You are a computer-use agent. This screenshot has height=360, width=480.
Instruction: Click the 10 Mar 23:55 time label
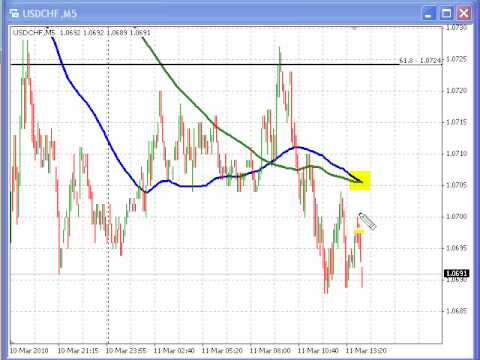(x=126, y=351)
